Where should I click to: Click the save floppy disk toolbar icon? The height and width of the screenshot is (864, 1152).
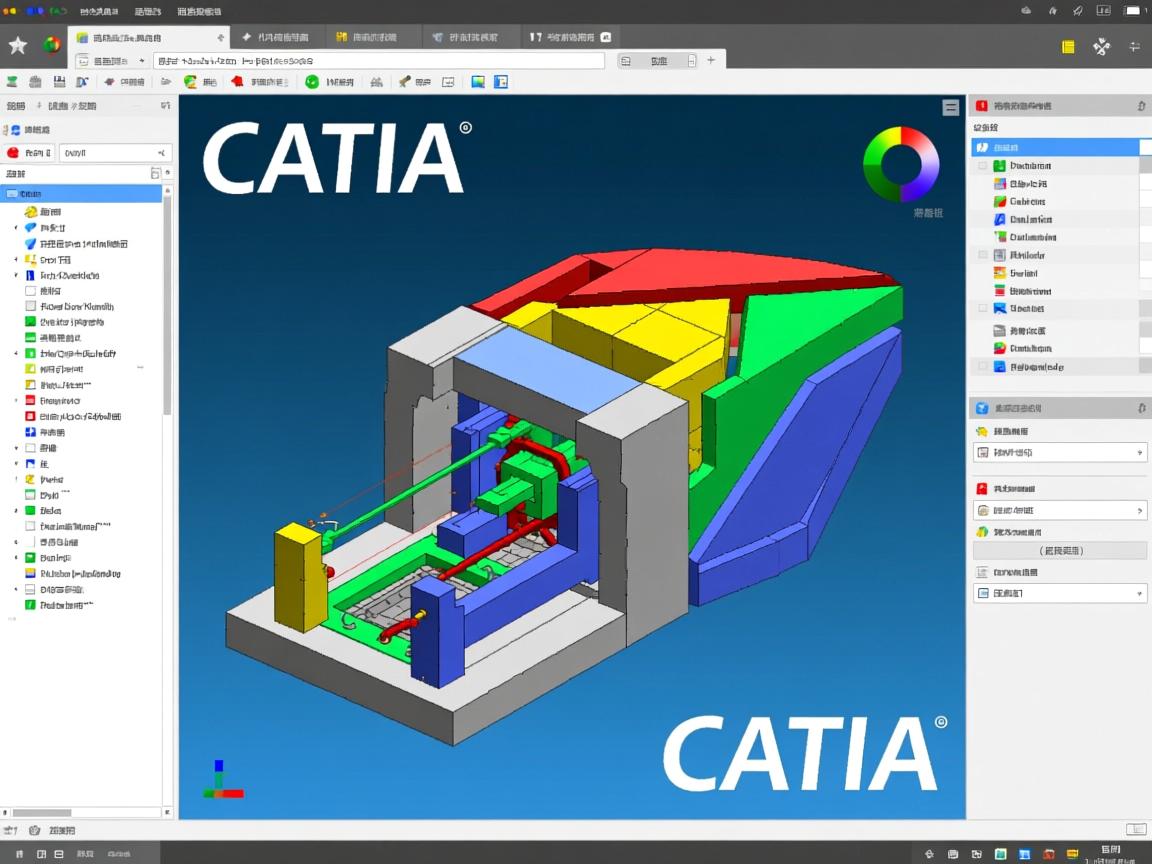59,82
